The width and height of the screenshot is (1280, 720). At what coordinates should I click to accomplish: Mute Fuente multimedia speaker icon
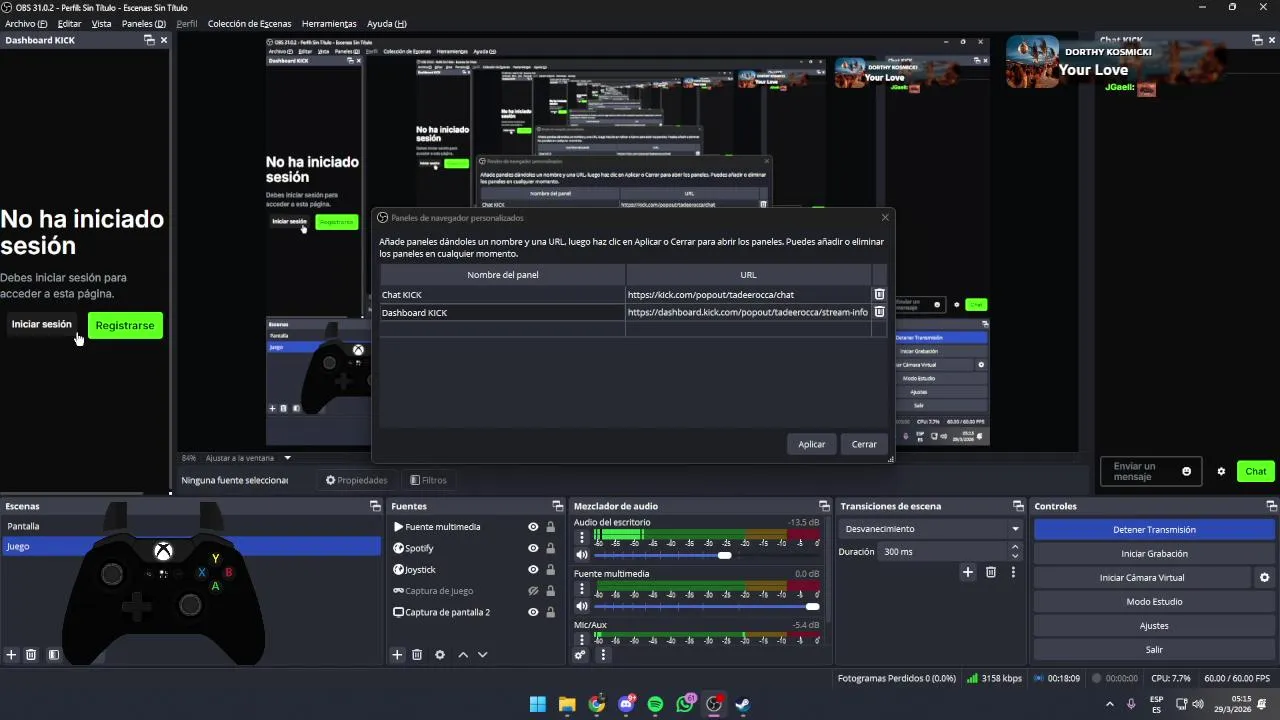point(581,606)
